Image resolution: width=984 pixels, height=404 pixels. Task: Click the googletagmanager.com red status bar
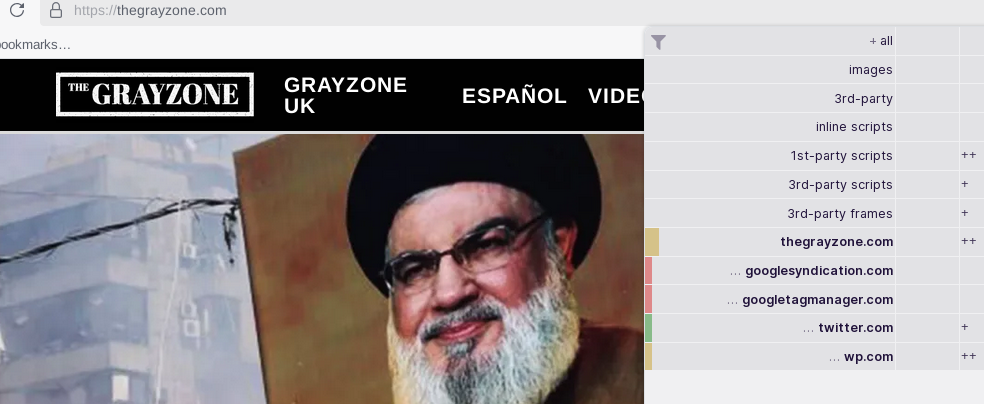click(649, 300)
